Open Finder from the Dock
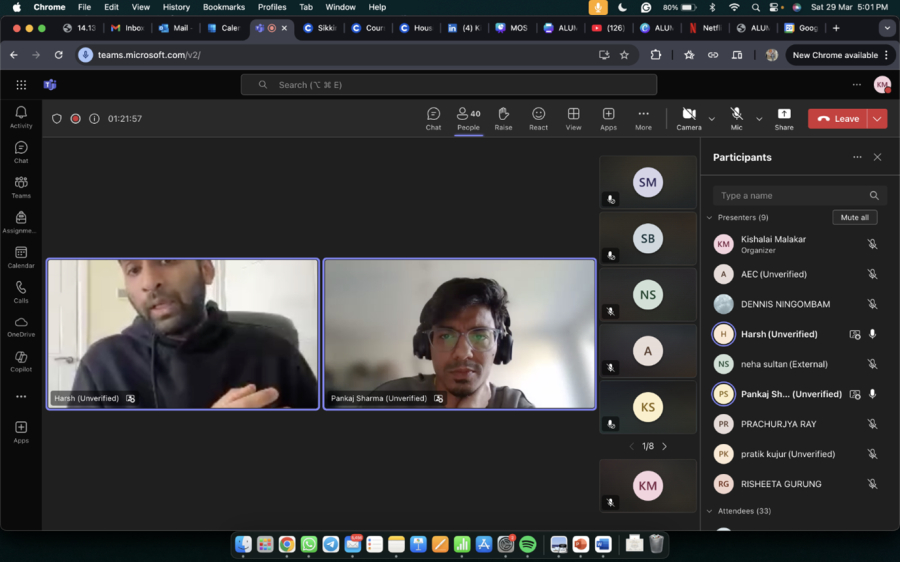900x562 pixels. pos(243,544)
